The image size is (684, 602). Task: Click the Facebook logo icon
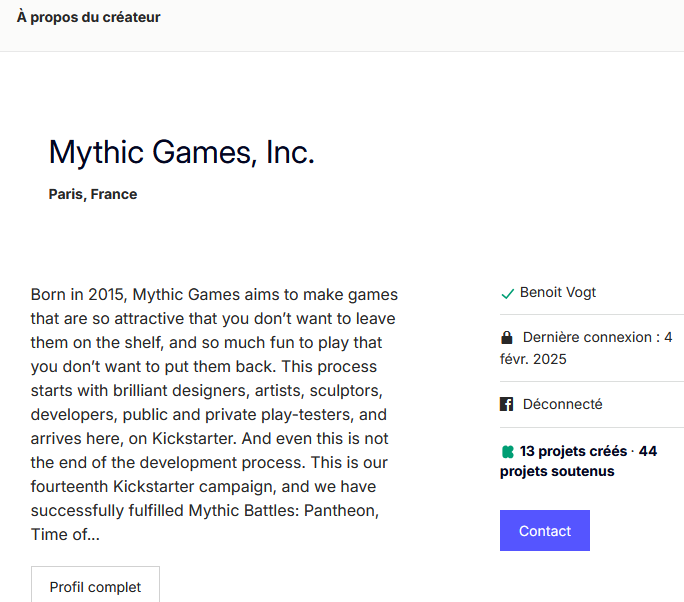506,404
